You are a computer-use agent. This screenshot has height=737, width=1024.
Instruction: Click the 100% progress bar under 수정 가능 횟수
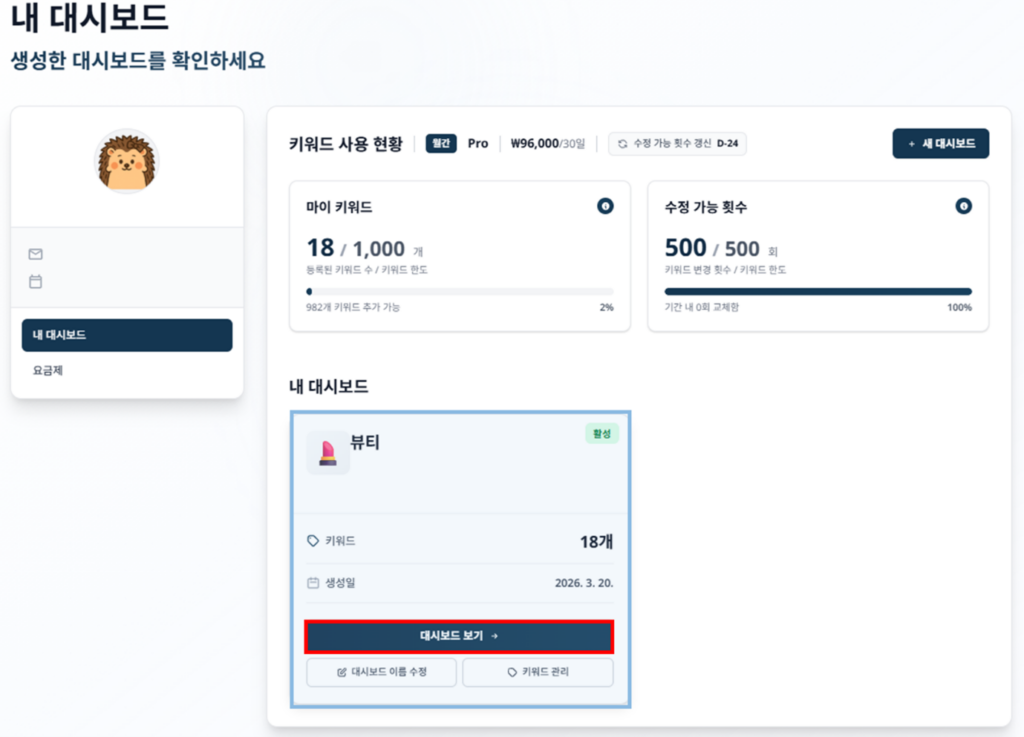tap(819, 289)
